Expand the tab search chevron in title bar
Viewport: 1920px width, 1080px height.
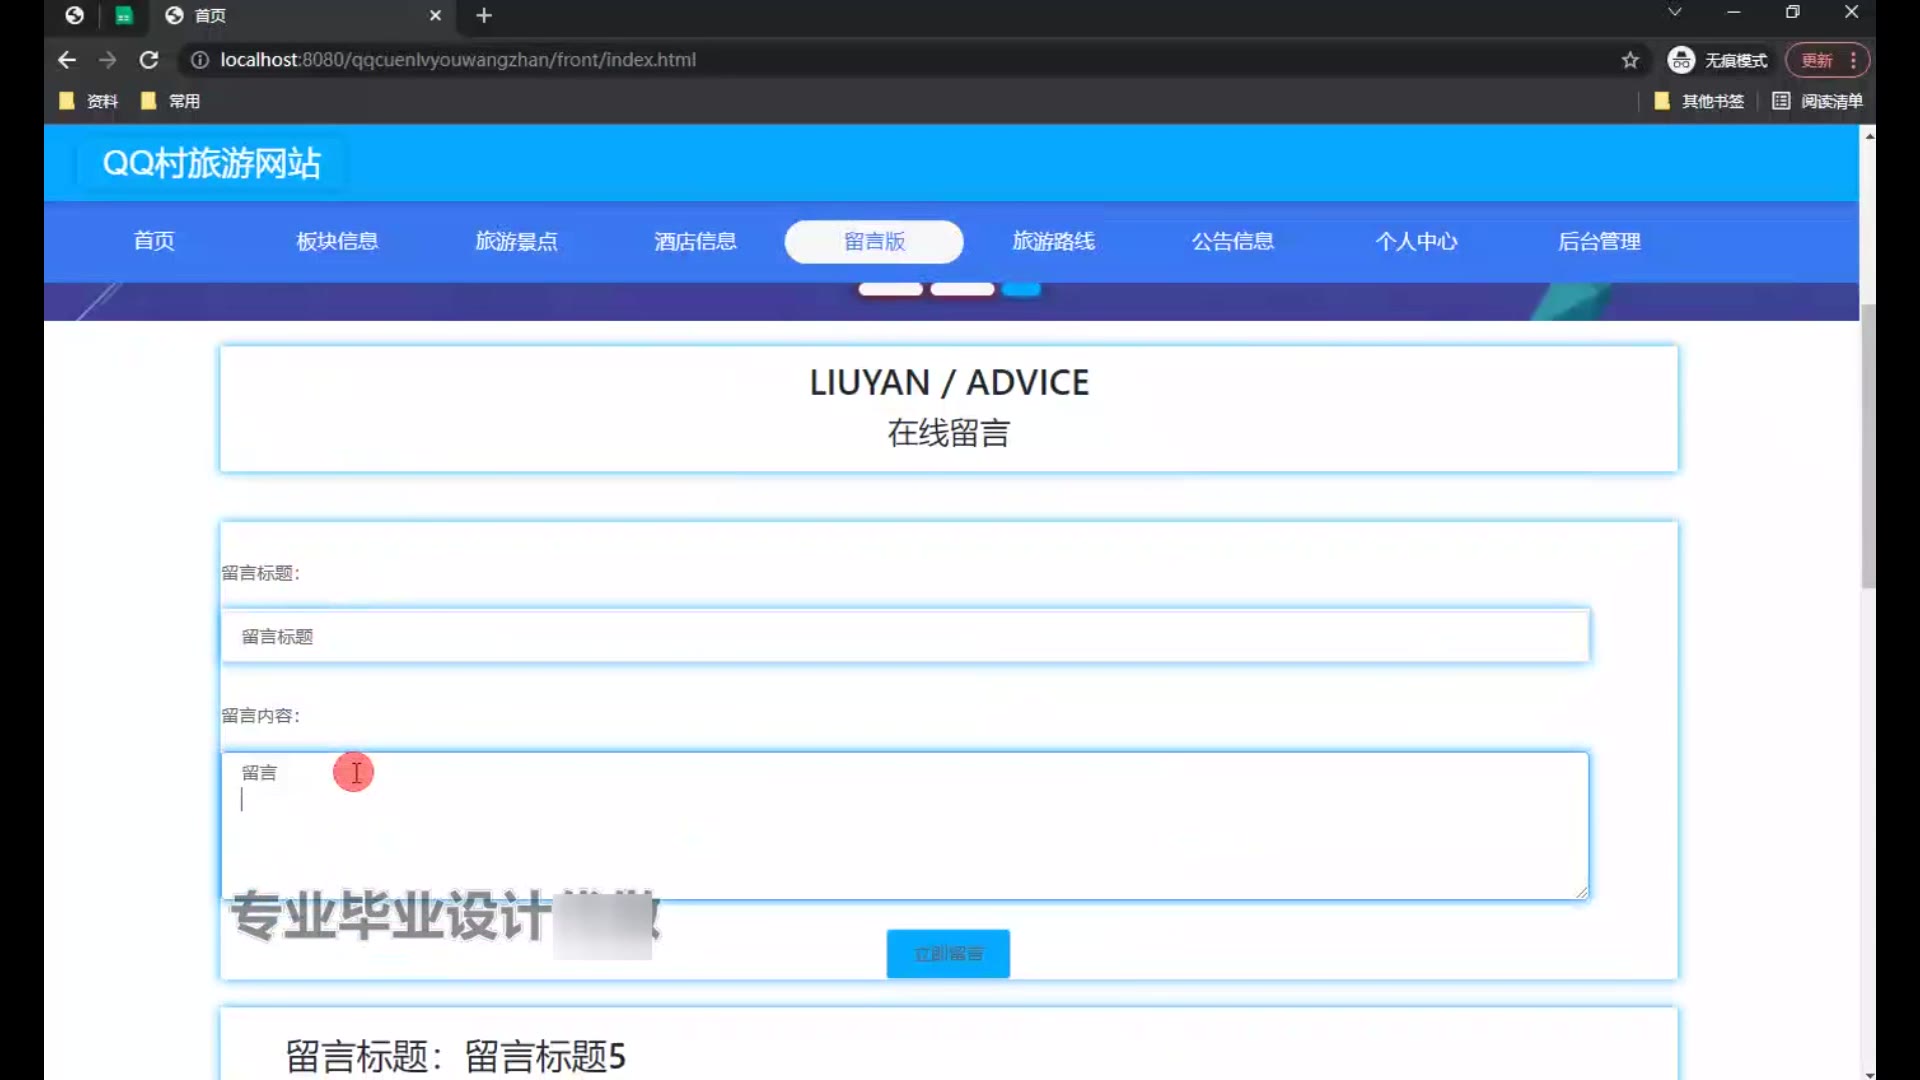[1675, 12]
